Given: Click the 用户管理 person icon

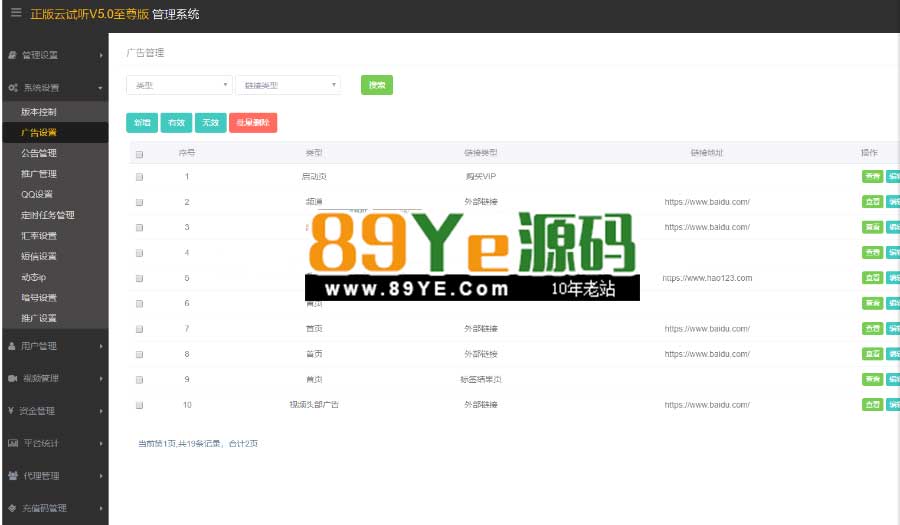Looking at the screenshot, I should click(x=12, y=346).
